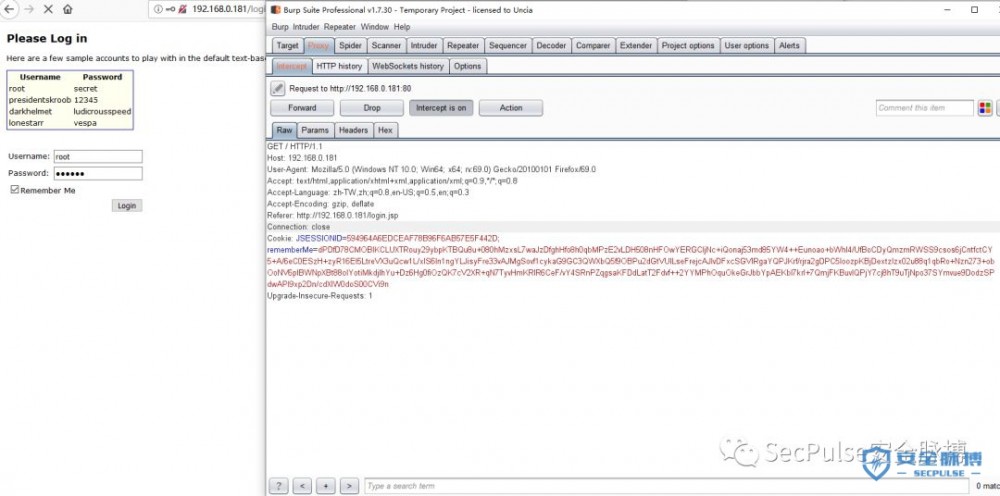Image resolution: width=1000 pixels, height=496 pixels.
Task: Switch to the Comparer tab
Action: 593,45
